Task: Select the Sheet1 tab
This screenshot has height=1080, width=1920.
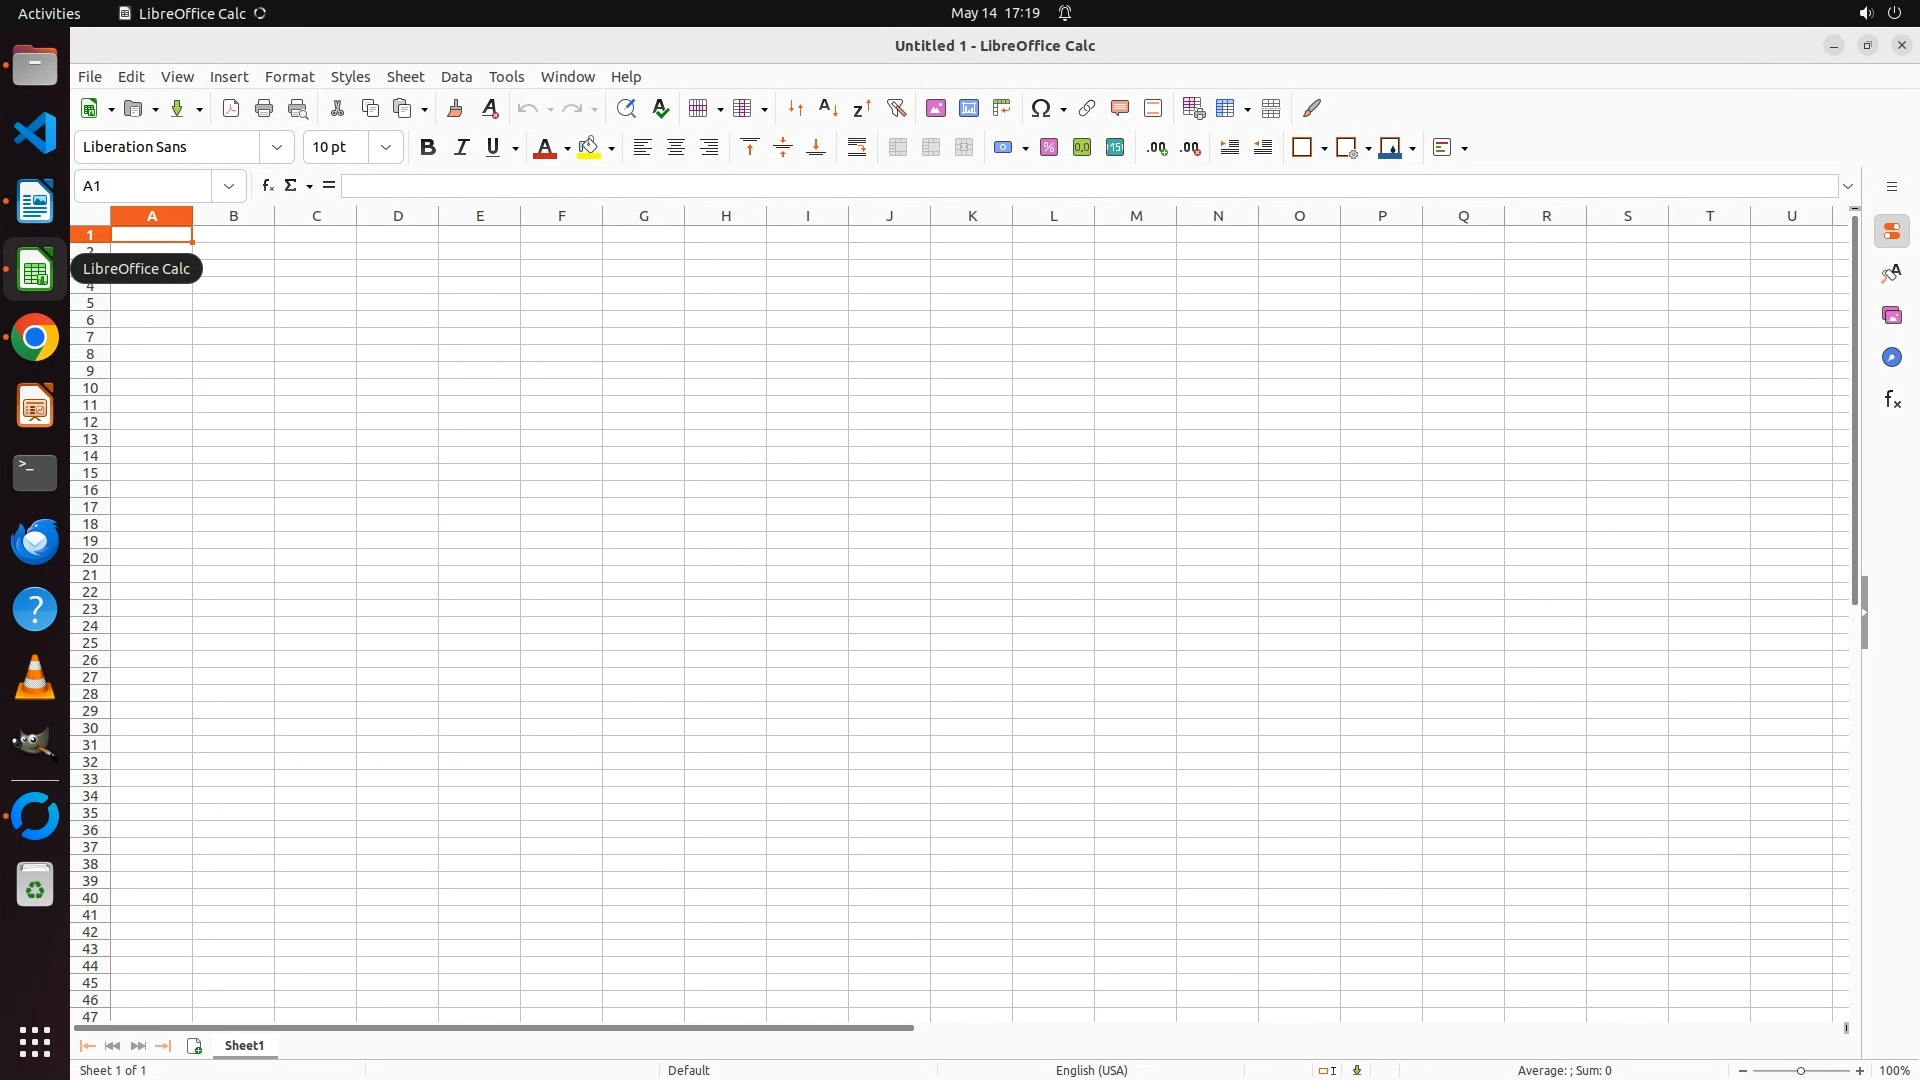Action: (x=244, y=1046)
